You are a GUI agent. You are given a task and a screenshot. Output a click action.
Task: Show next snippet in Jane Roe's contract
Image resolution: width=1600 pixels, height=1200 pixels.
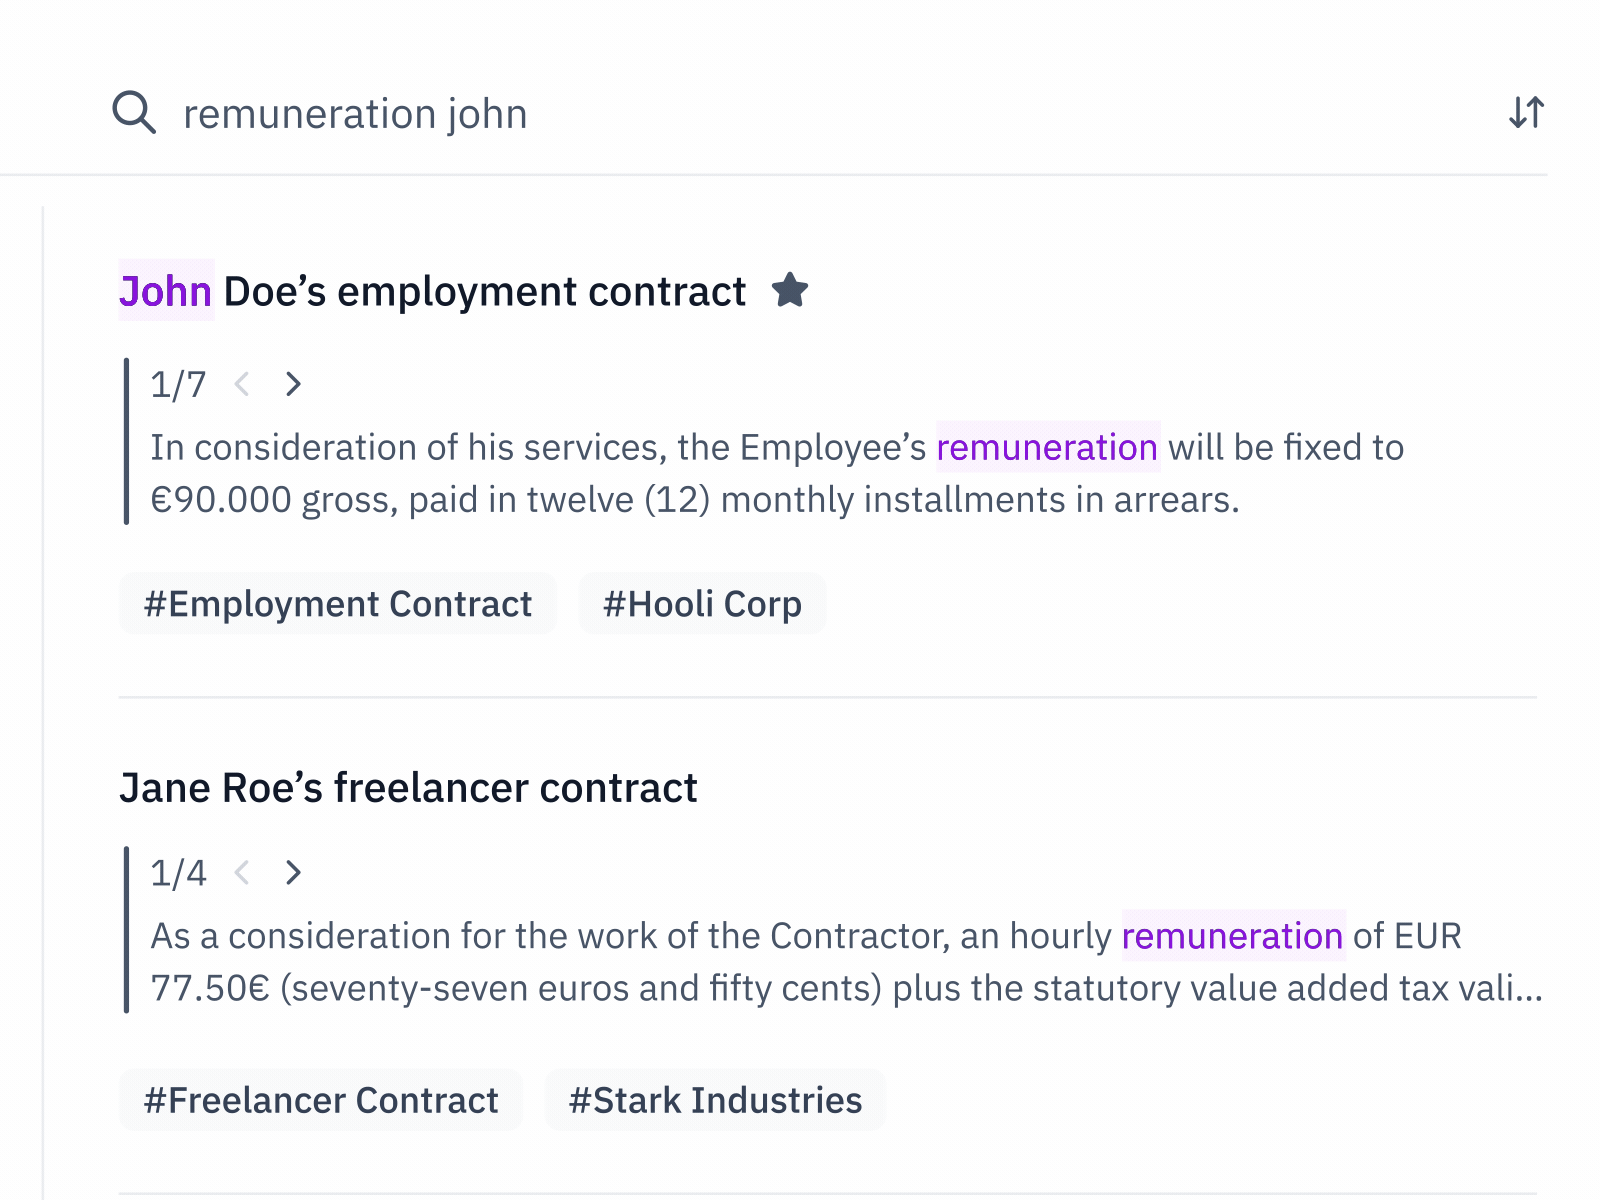click(x=293, y=873)
